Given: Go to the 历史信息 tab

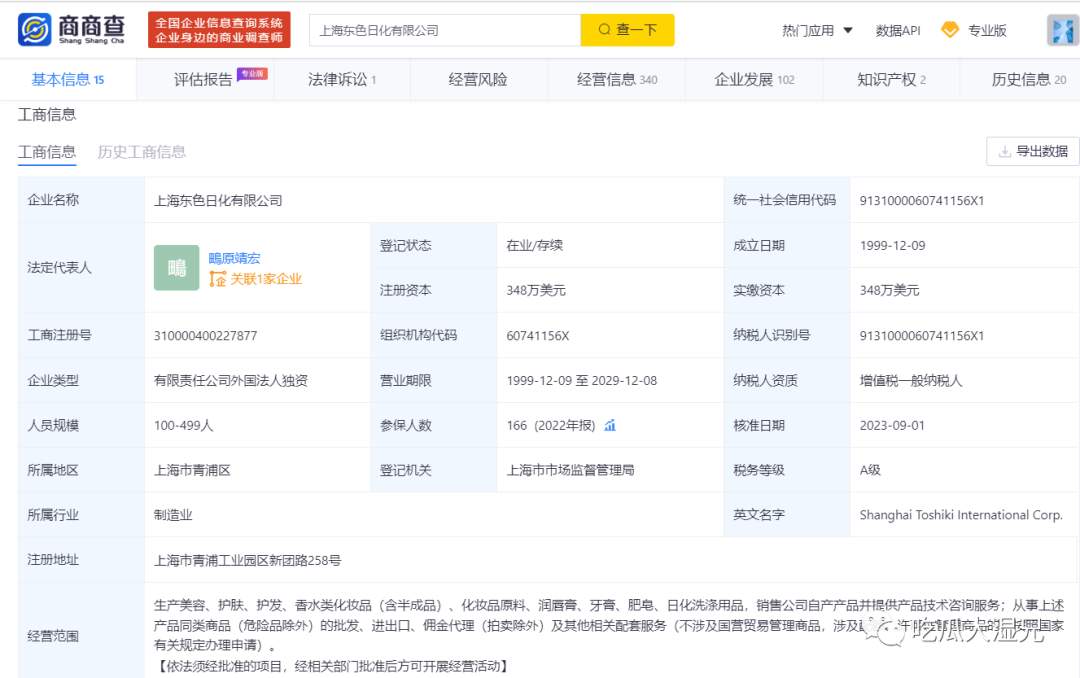Looking at the screenshot, I should point(1028,80).
